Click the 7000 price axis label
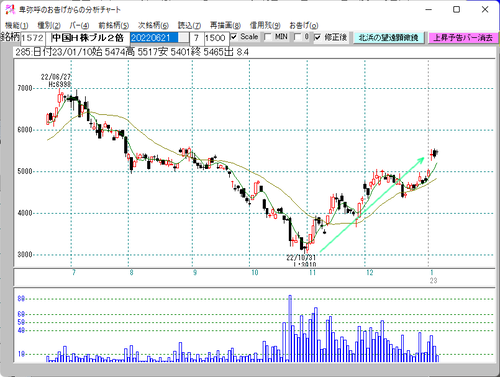 (24, 88)
